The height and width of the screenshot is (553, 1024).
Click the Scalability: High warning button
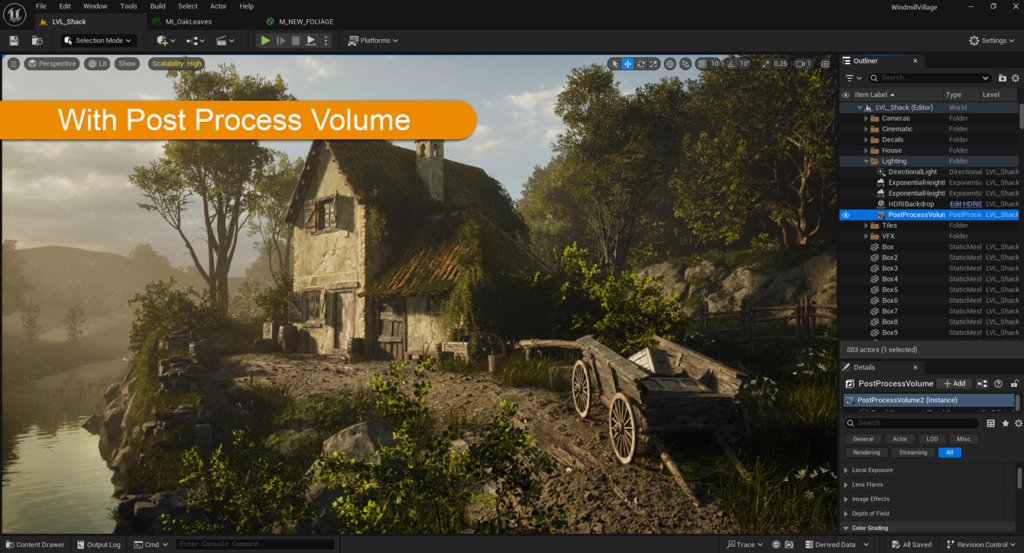176,63
